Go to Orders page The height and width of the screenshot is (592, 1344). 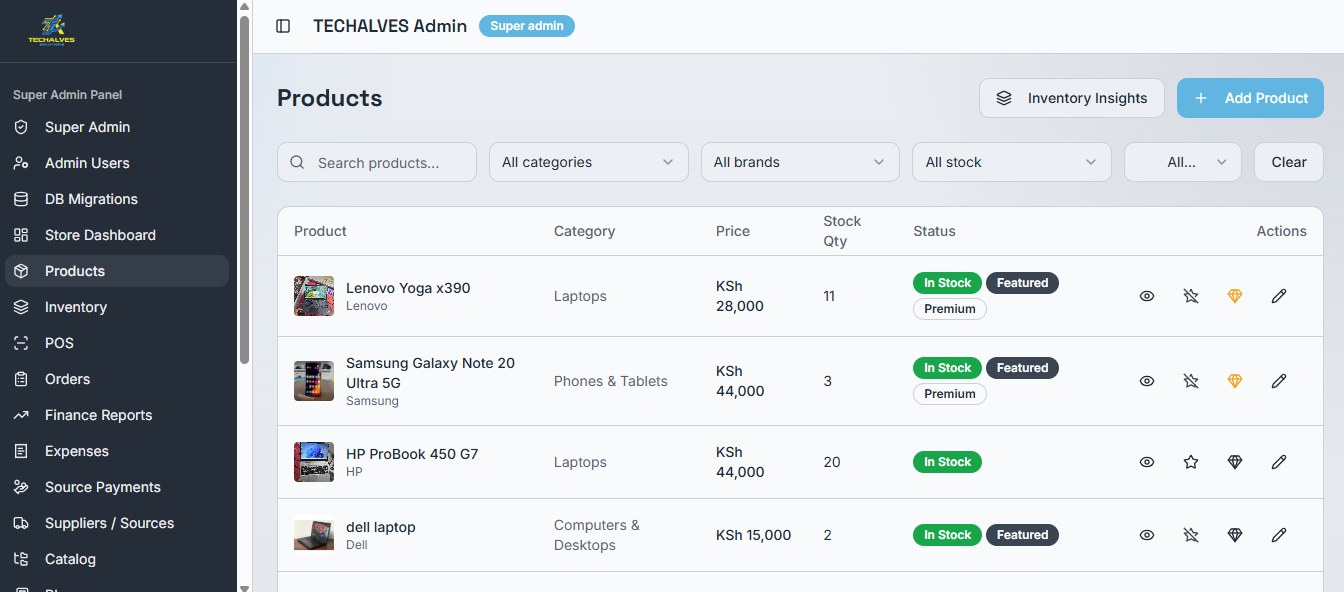click(116, 379)
